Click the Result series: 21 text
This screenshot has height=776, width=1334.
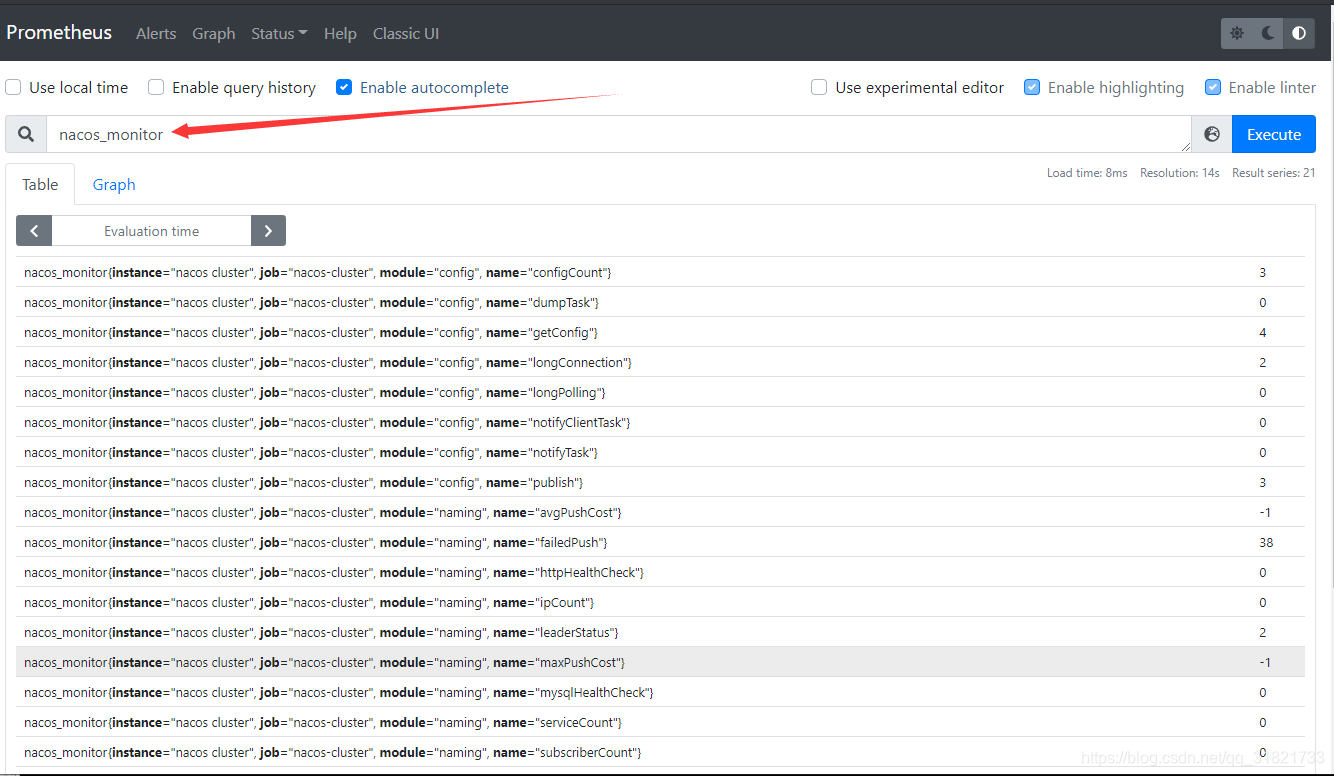[x=1274, y=173]
